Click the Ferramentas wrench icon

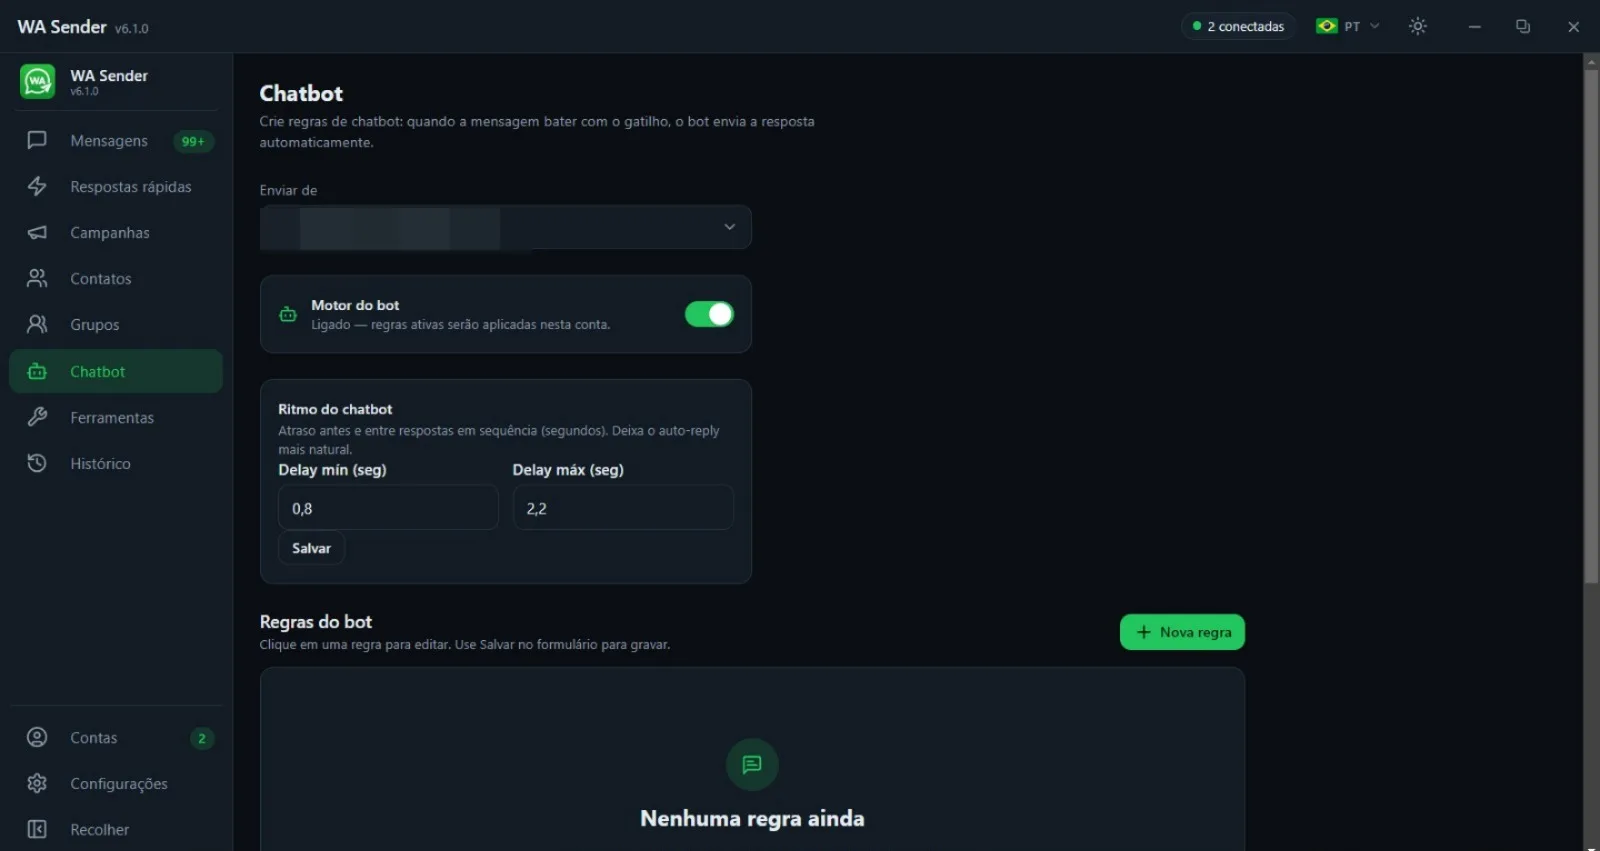coord(37,417)
